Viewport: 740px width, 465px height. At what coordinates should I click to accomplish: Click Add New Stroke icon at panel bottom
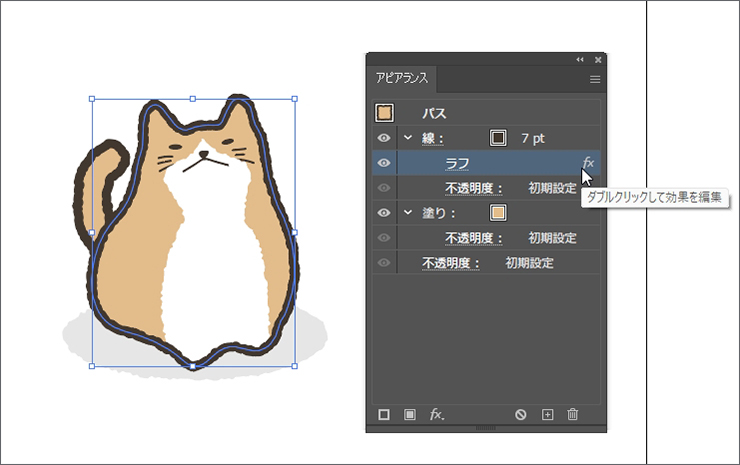tap(384, 414)
